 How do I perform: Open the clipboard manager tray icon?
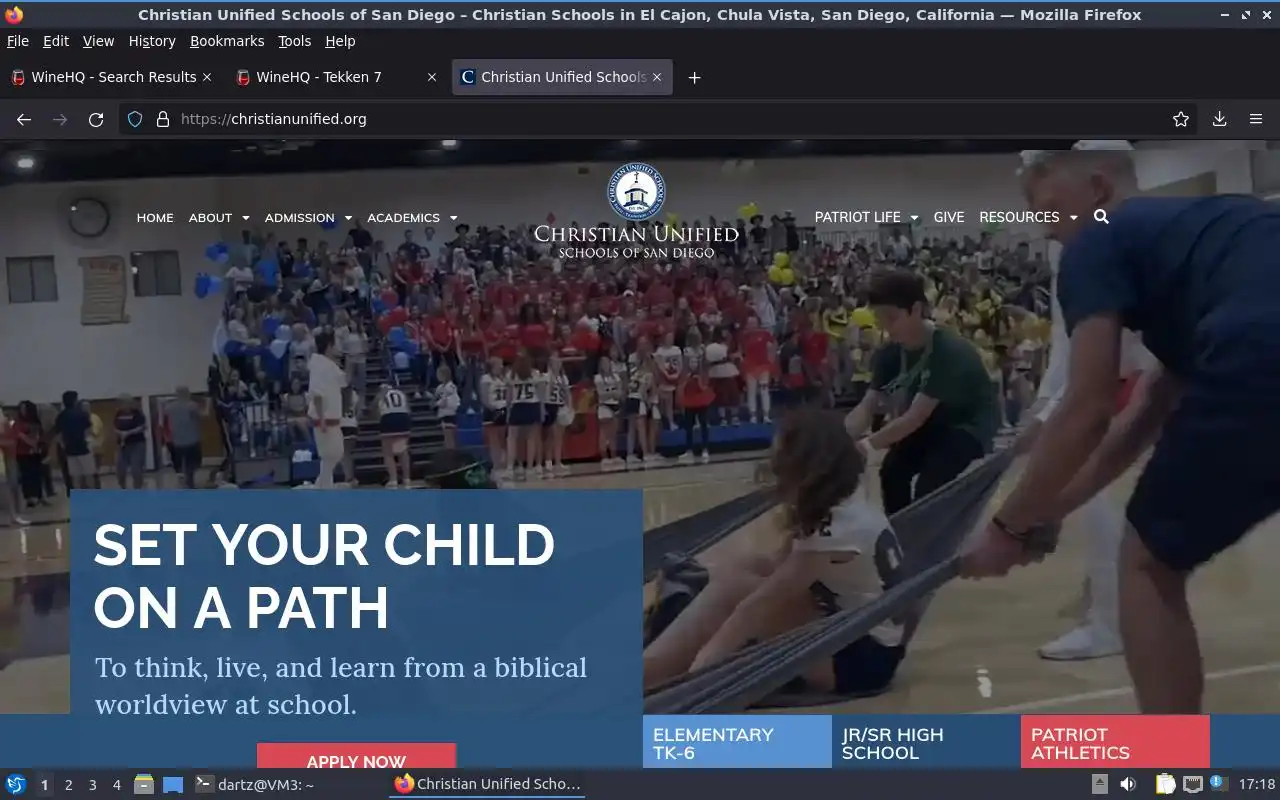point(1165,784)
